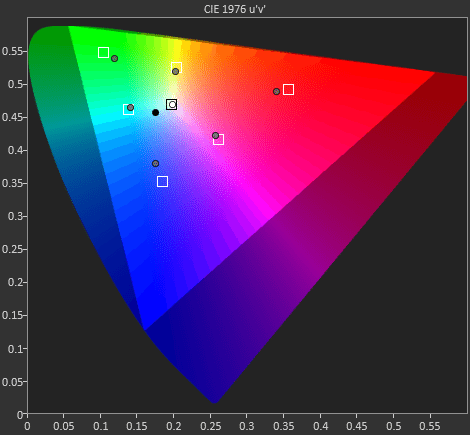
Task: Click the CIE 1976 u'v' chart title
Action: 235,9
